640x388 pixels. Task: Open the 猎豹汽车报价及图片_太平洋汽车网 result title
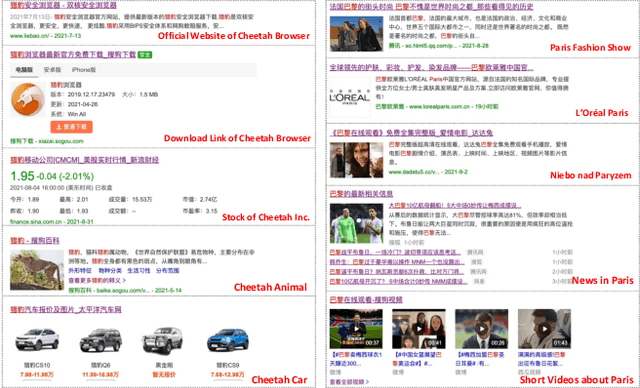click(66, 310)
